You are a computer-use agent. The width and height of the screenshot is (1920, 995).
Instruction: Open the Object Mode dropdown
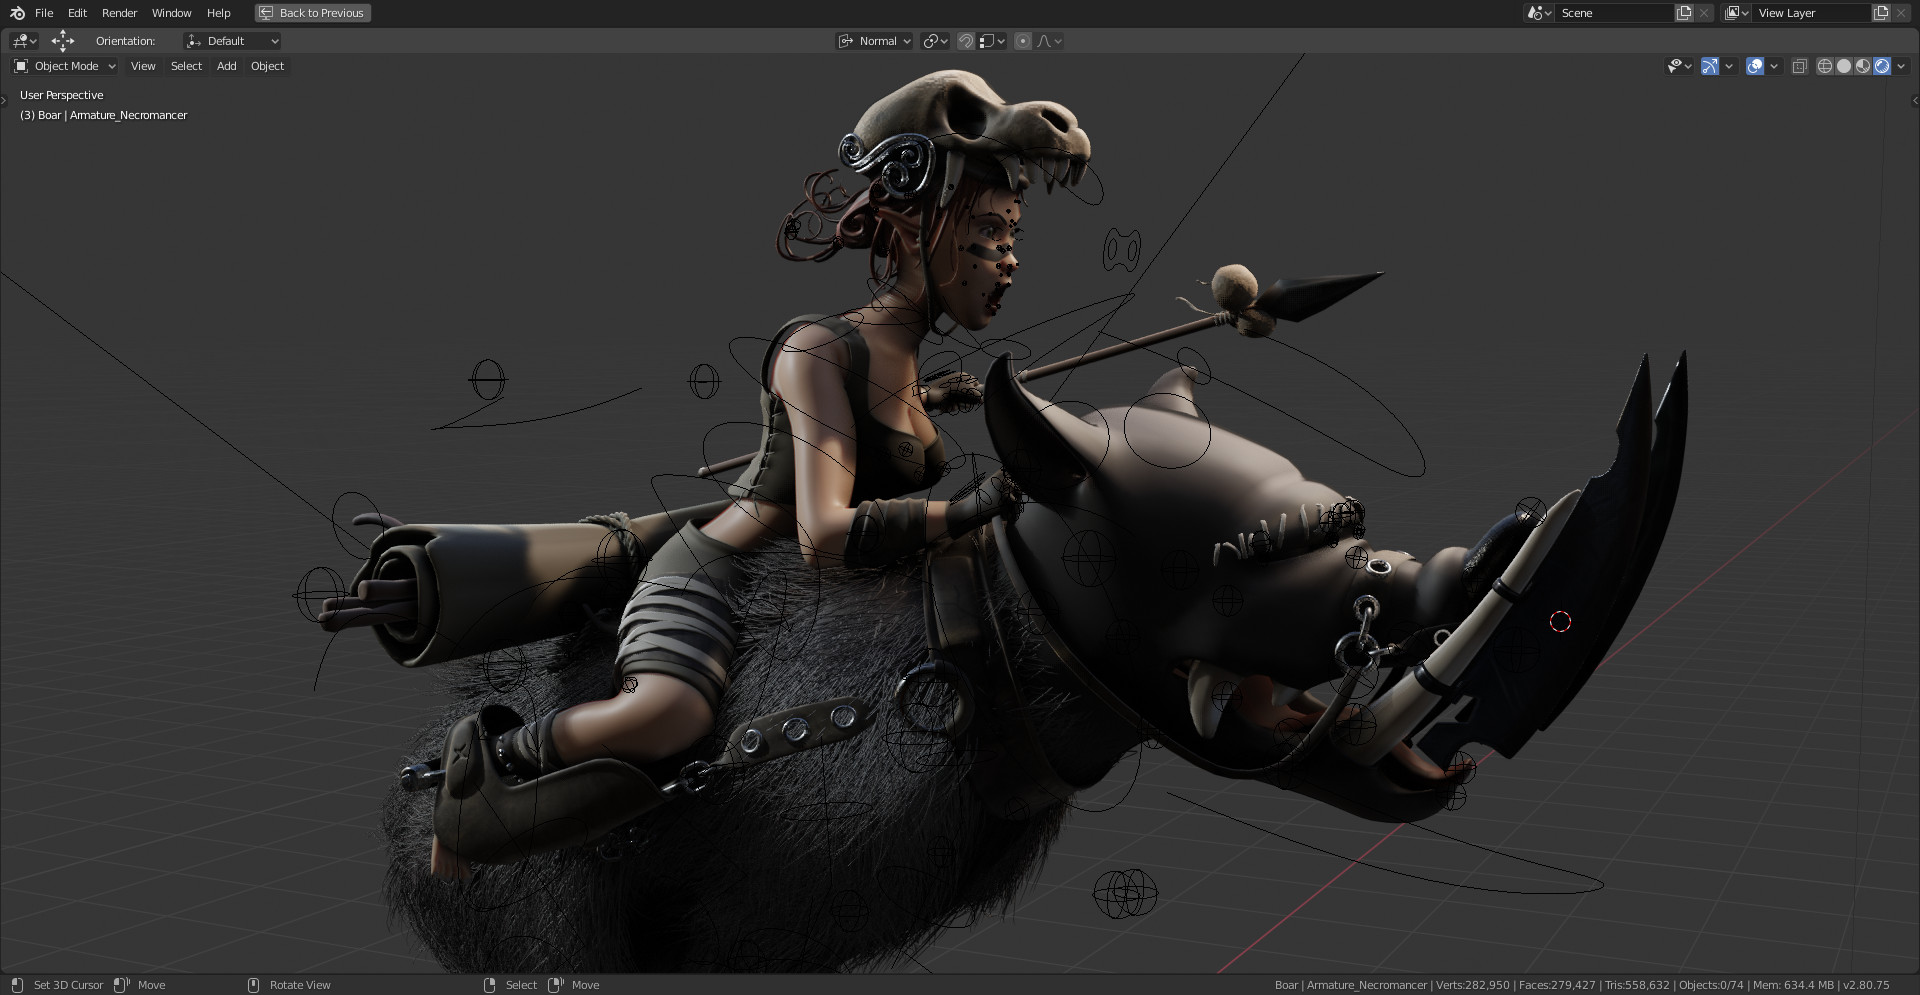coord(65,66)
